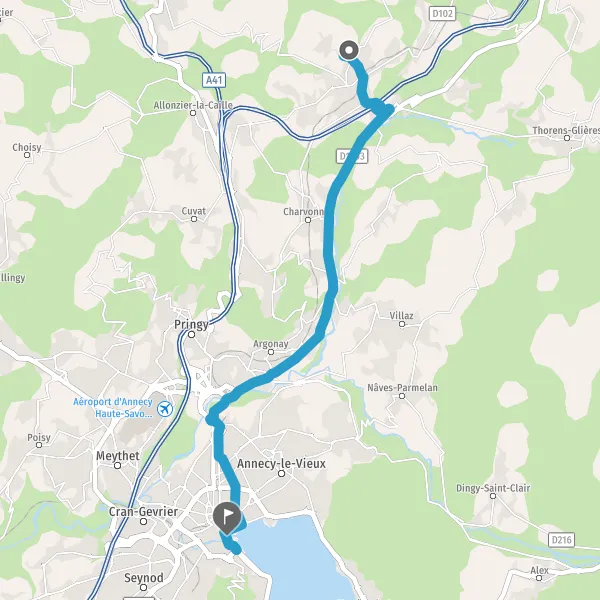Click the airport airplane icon

[x=165, y=409]
